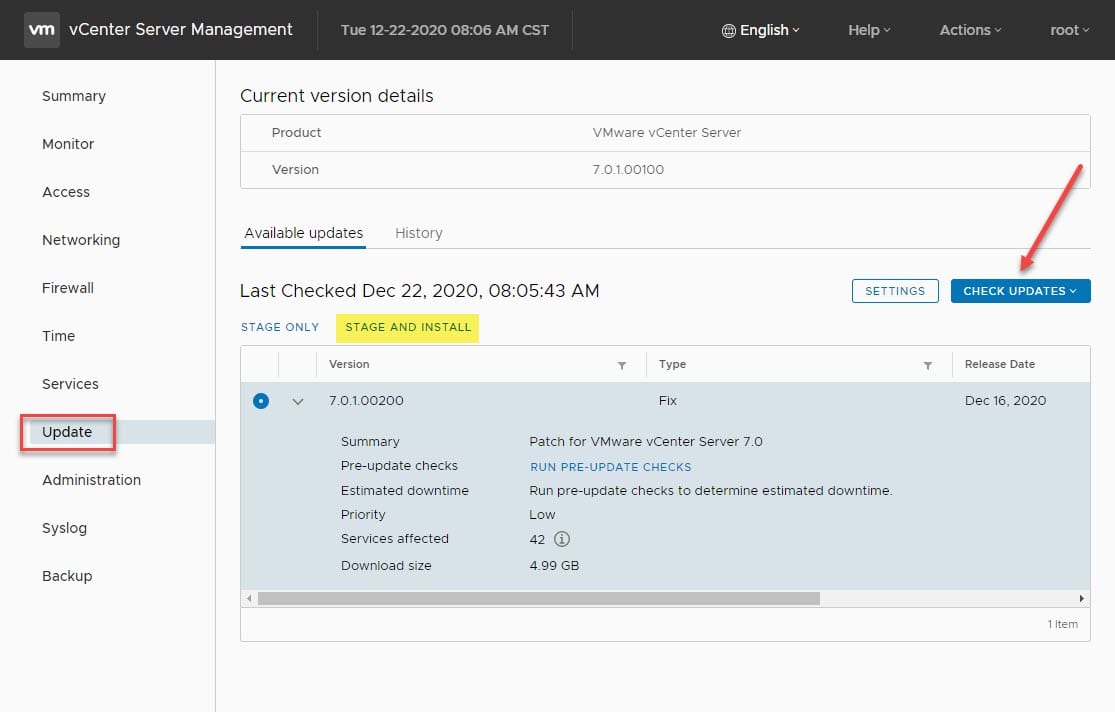Click the Stage and Install link
1115x712 pixels.
pos(408,327)
